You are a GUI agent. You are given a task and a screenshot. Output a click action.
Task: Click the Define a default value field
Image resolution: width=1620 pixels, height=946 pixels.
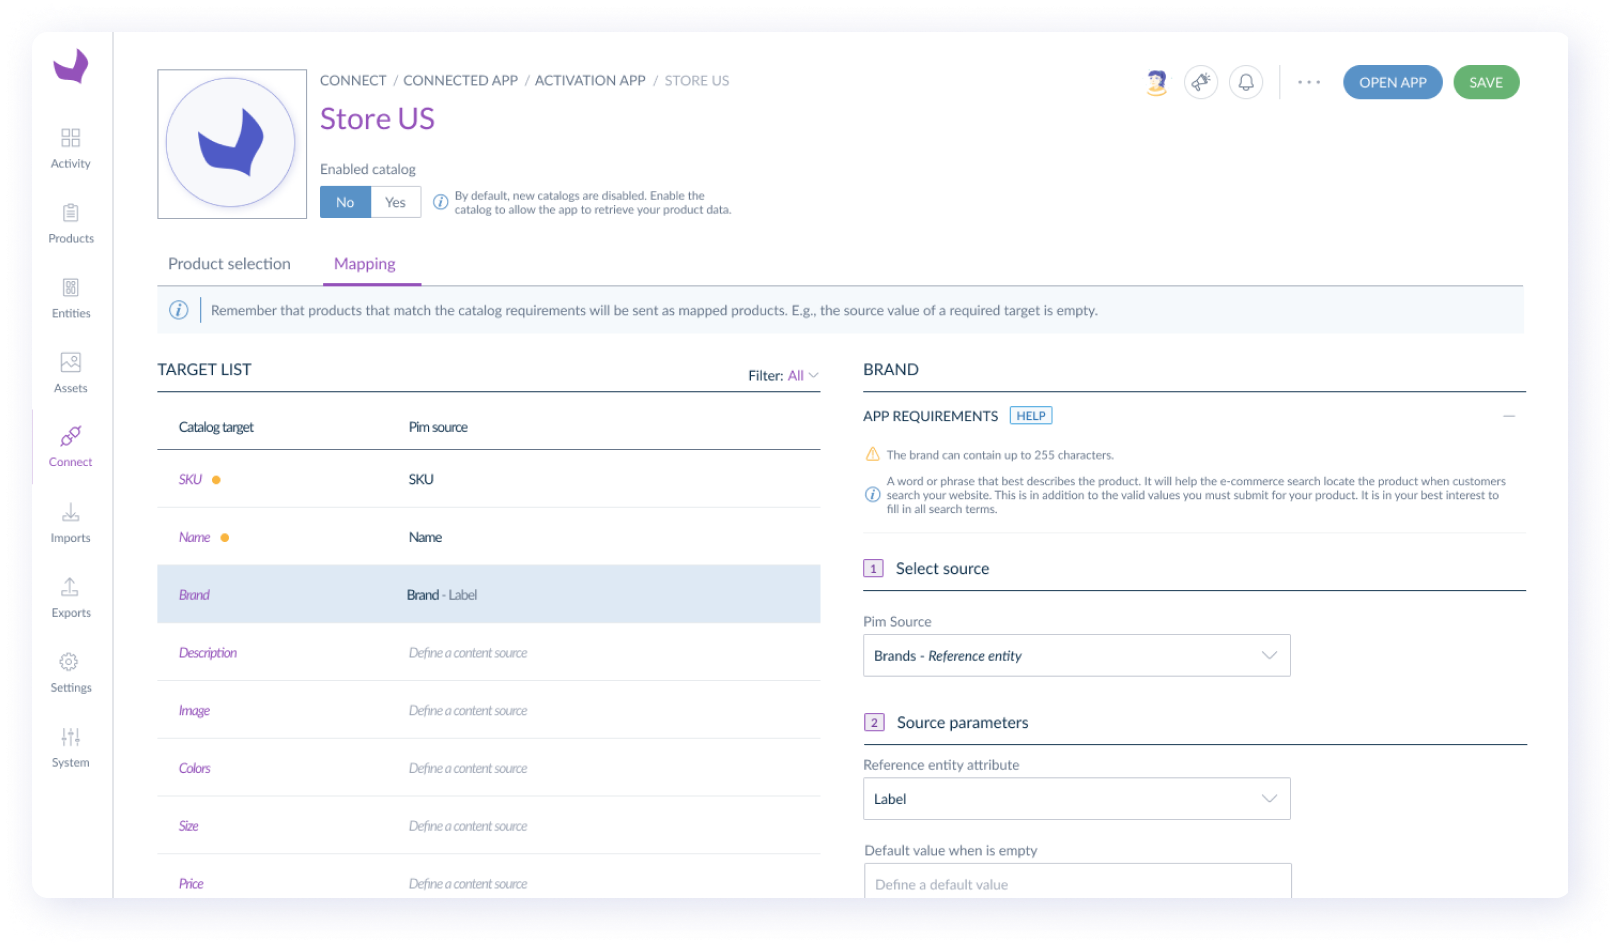[1076, 883]
